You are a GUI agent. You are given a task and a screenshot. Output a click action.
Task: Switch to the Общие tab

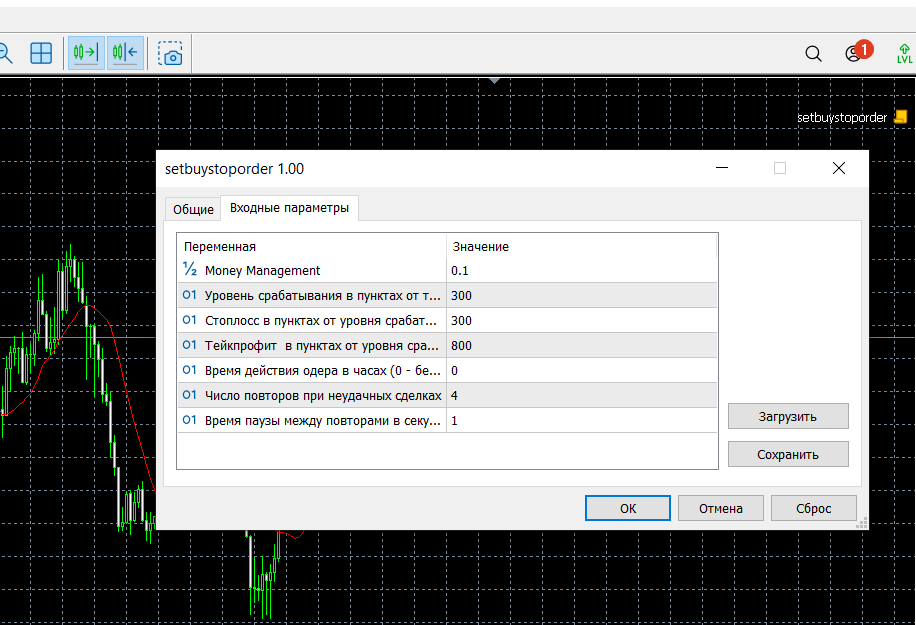192,209
